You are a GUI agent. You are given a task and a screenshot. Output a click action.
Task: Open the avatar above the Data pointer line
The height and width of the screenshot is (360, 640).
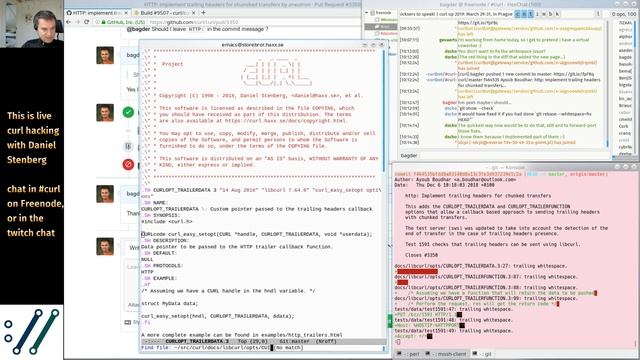[105, 194]
